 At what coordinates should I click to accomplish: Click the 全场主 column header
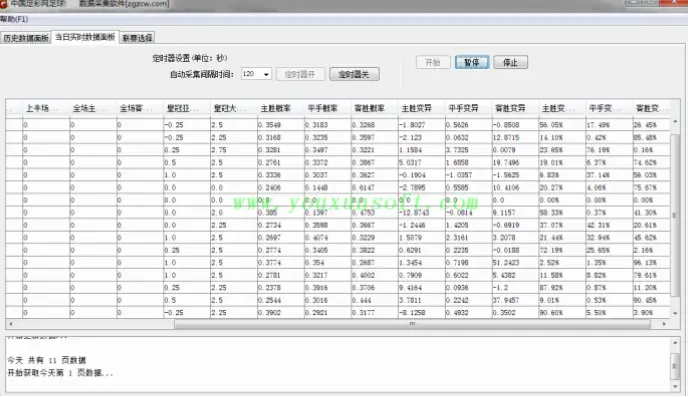point(93,108)
